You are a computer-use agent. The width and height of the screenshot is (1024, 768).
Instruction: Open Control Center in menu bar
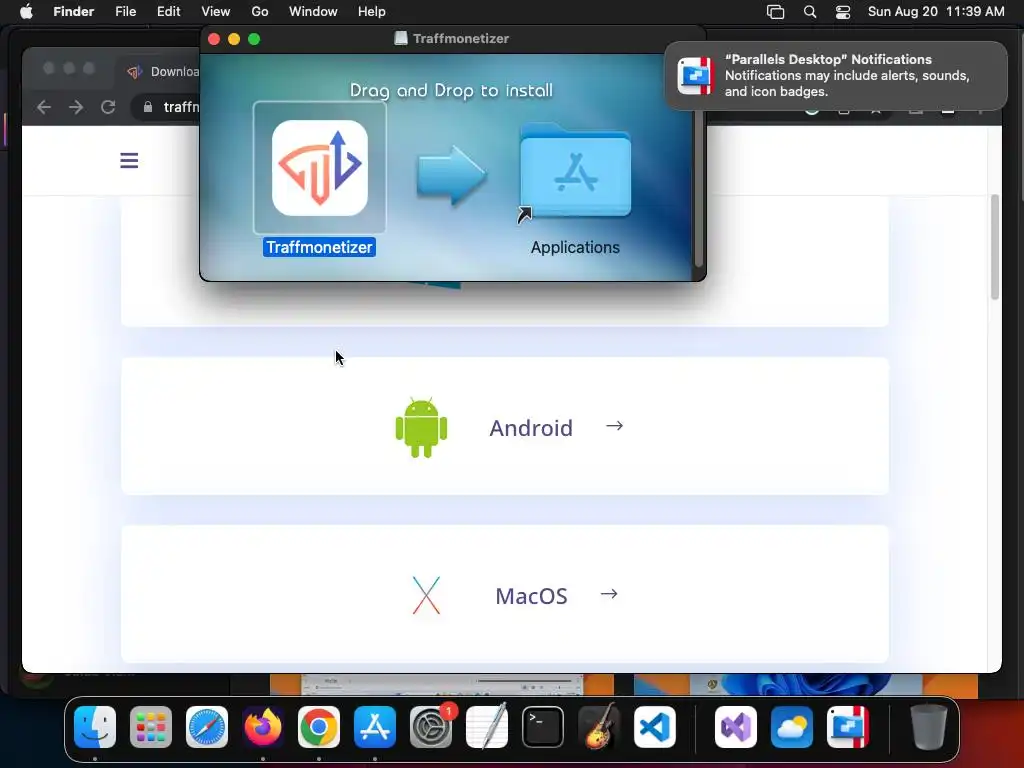pos(843,11)
